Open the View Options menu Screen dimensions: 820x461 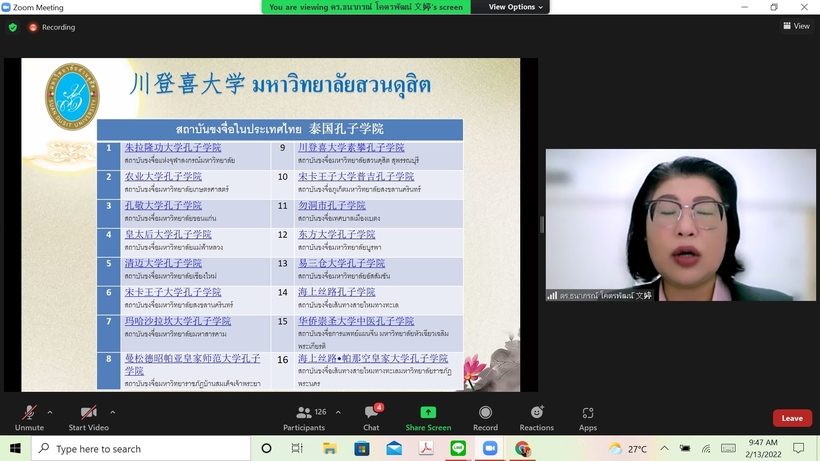pyautogui.click(x=516, y=7)
